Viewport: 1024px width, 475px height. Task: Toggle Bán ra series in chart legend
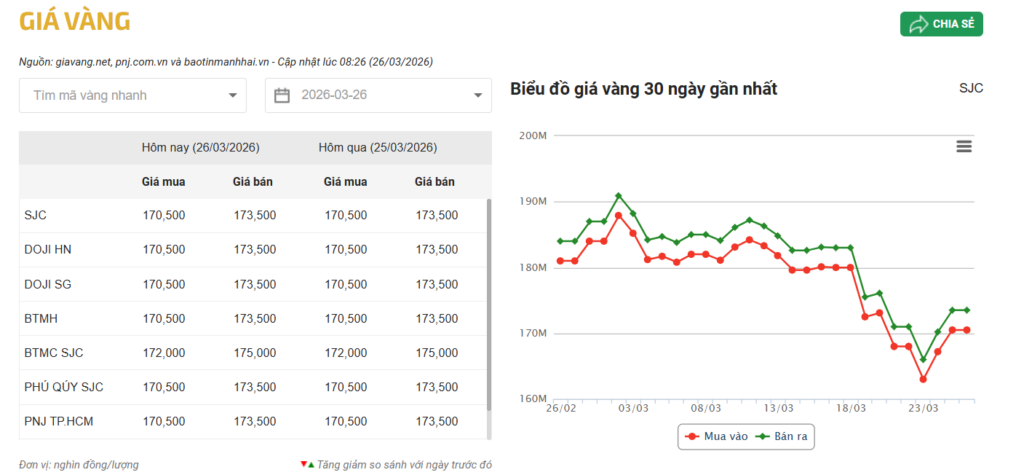point(786,436)
